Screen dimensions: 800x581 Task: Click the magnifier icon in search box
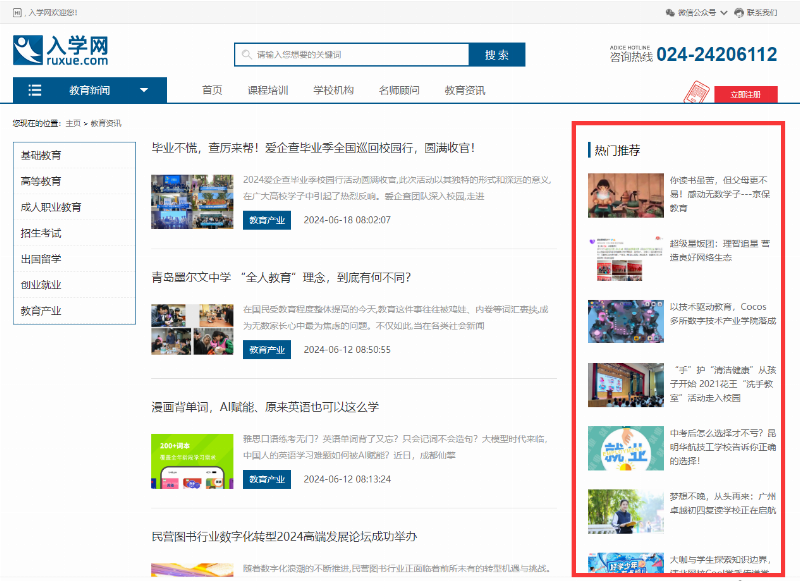tap(246, 55)
